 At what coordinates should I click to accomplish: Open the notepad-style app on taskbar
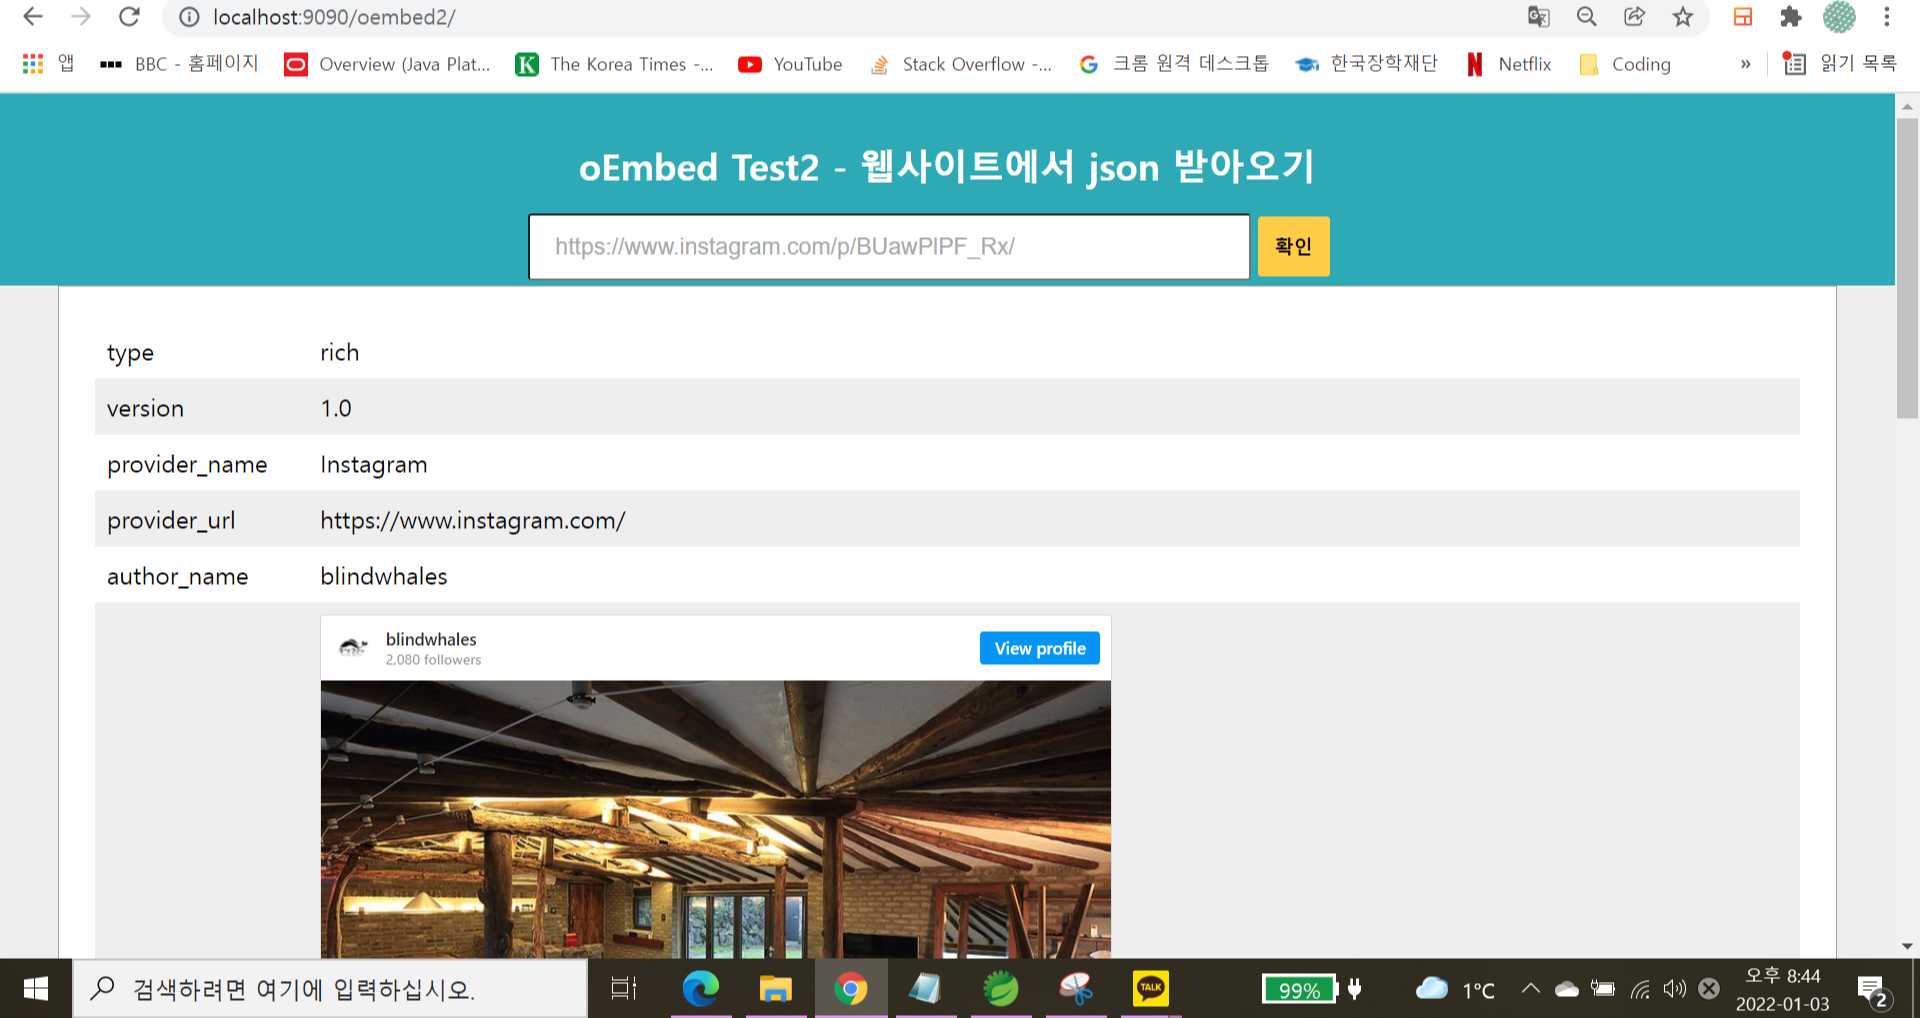[925, 989]
